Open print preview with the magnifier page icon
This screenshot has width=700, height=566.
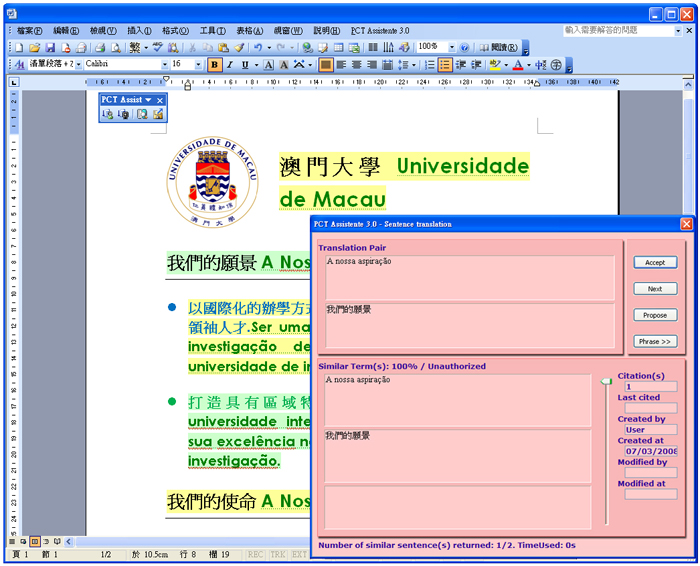(x=116, y=47)
